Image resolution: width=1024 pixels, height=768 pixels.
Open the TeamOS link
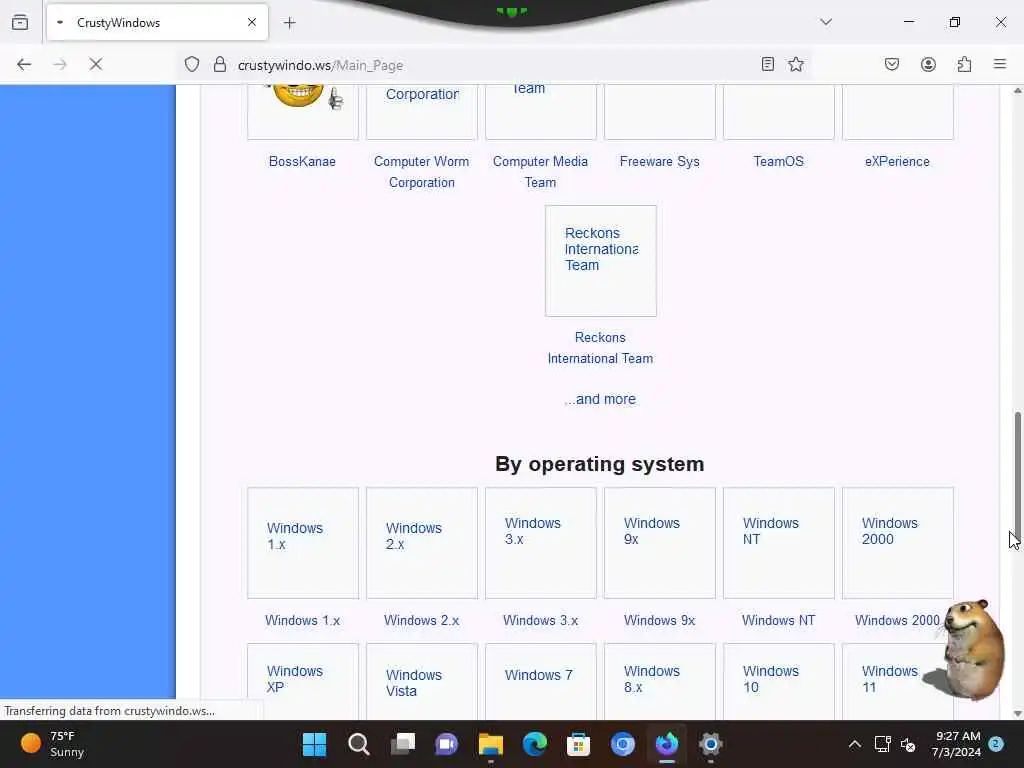point(778,161)
